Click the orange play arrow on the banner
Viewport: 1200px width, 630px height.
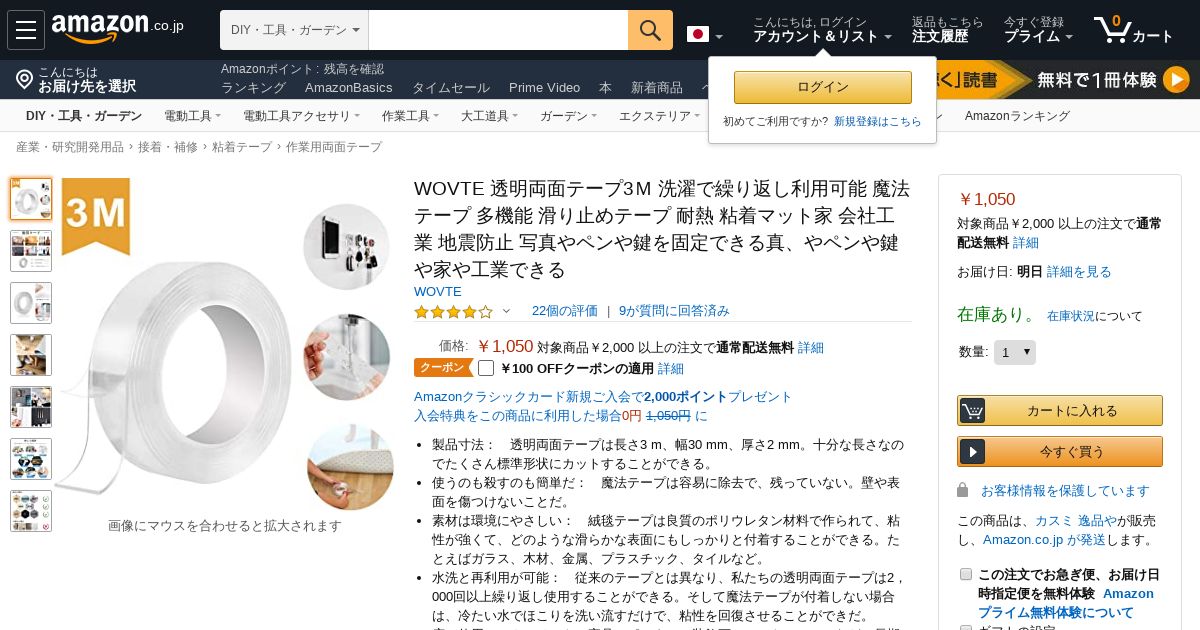1176,79
